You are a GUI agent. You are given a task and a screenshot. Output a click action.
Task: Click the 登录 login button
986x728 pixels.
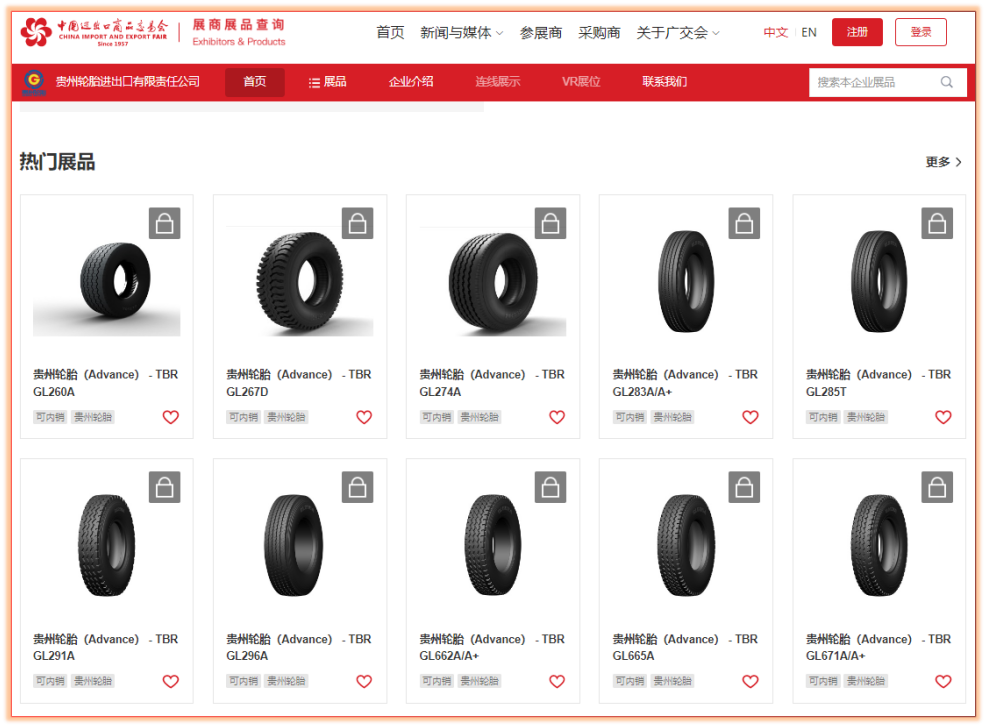pyautogui.click(x=921, y=32)
